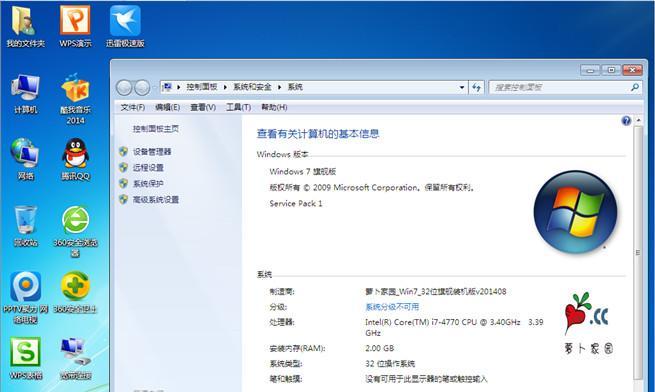
Task: Click the 萝卜家园 radish OEM logo
Action: 588,323
